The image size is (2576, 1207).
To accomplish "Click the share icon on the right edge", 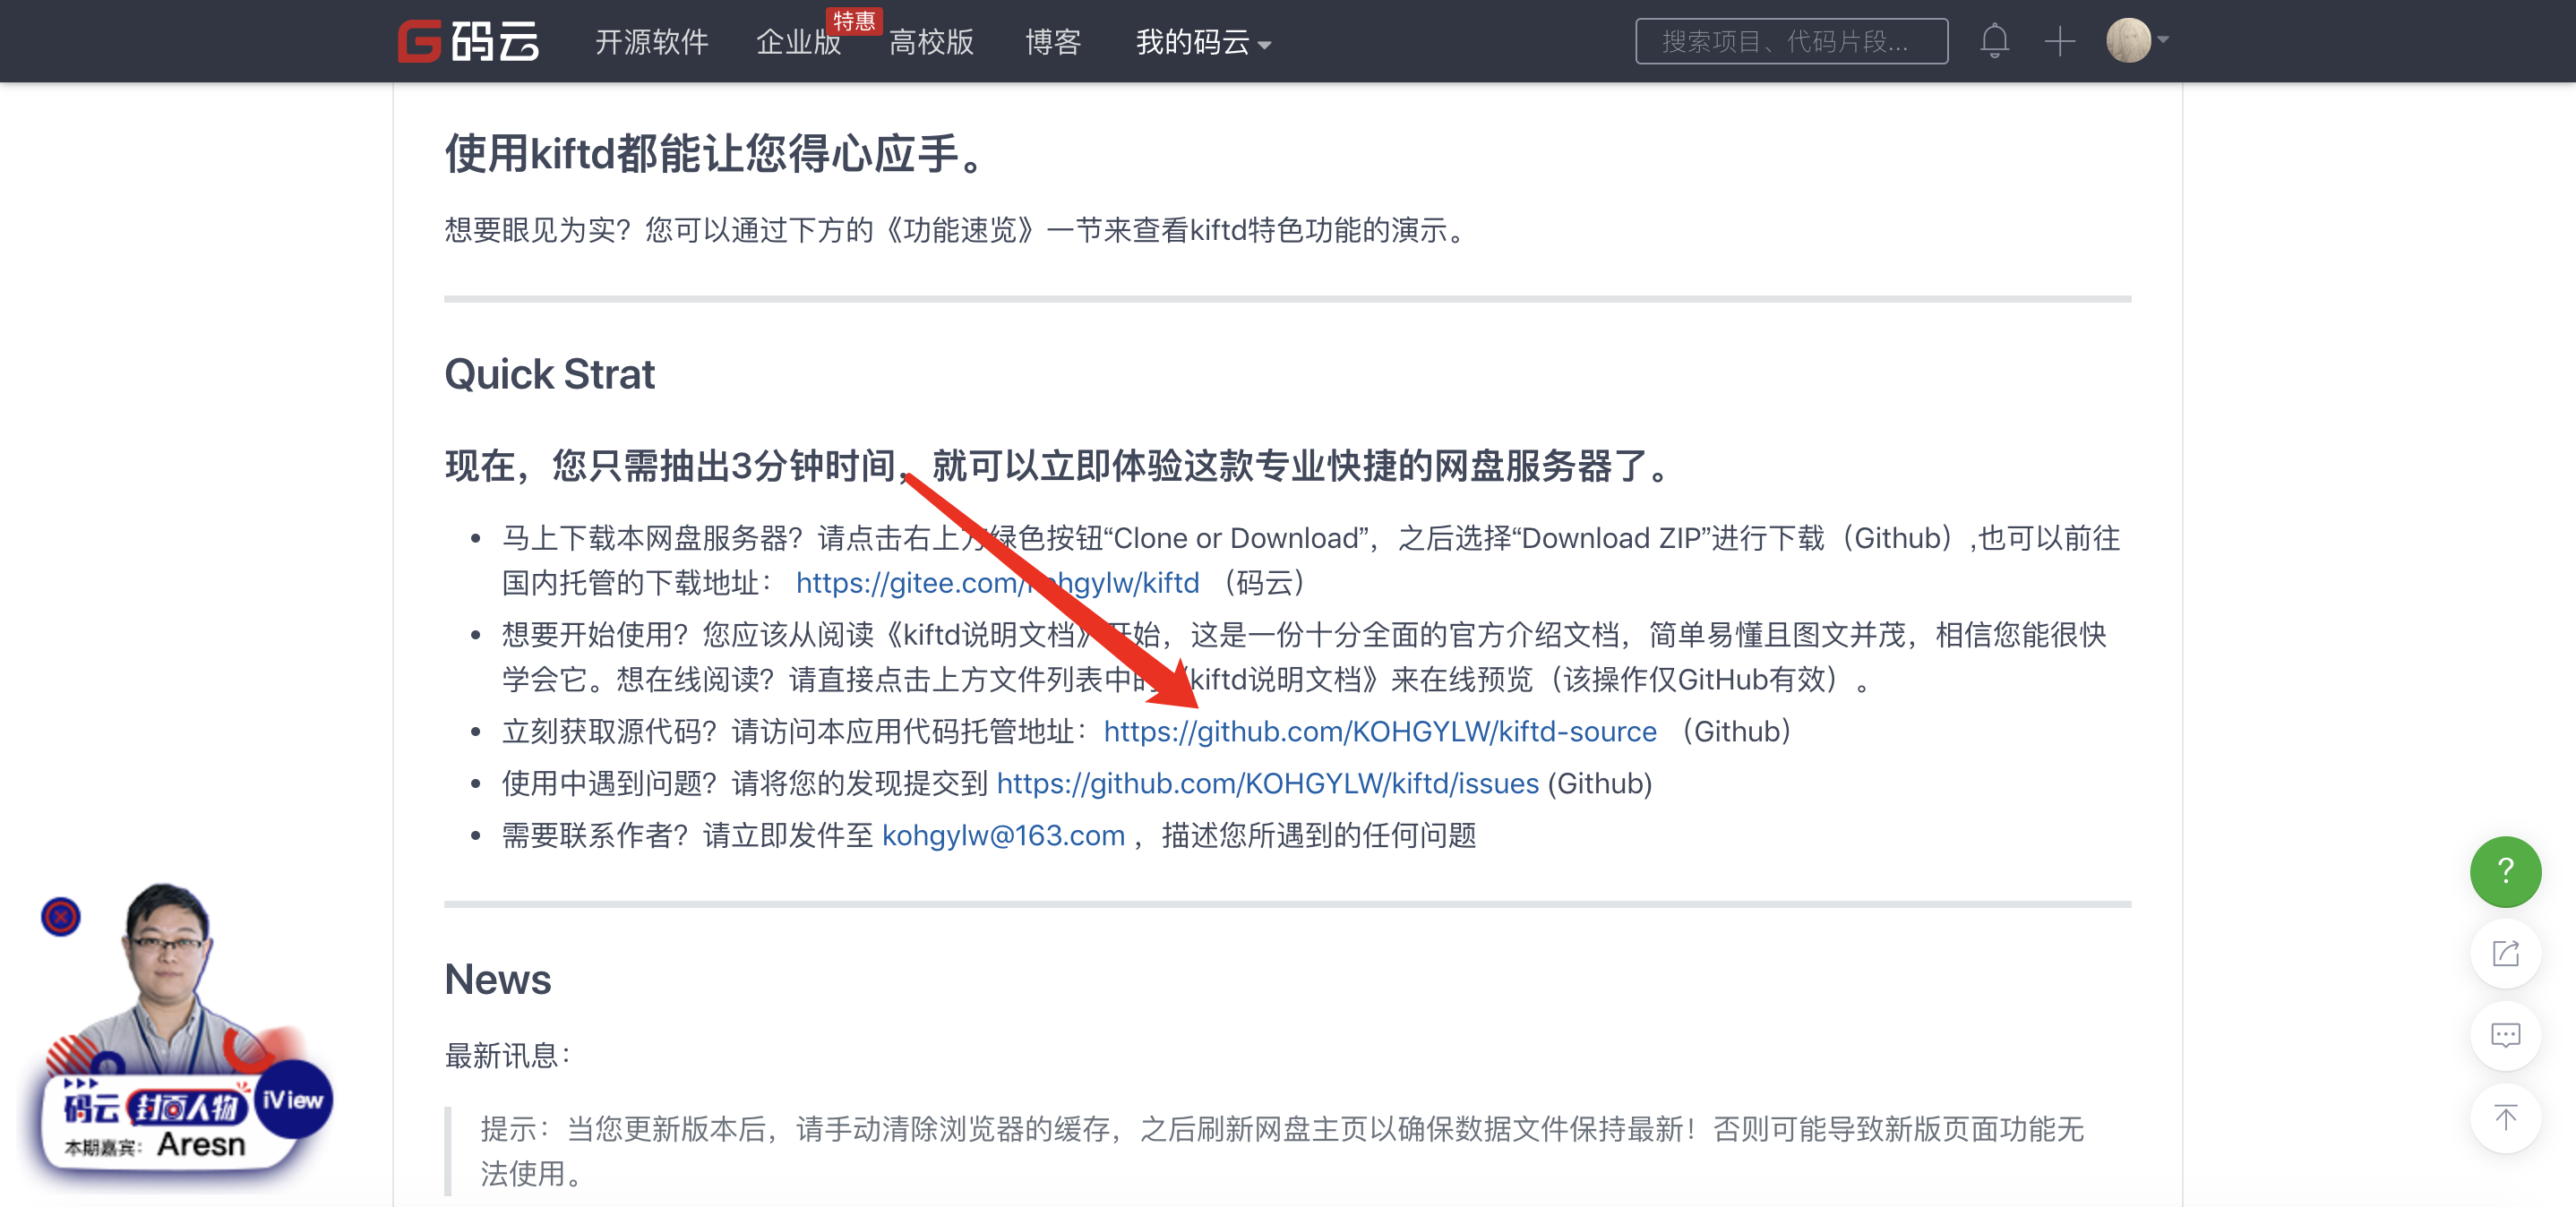I will click(2505, 954).
